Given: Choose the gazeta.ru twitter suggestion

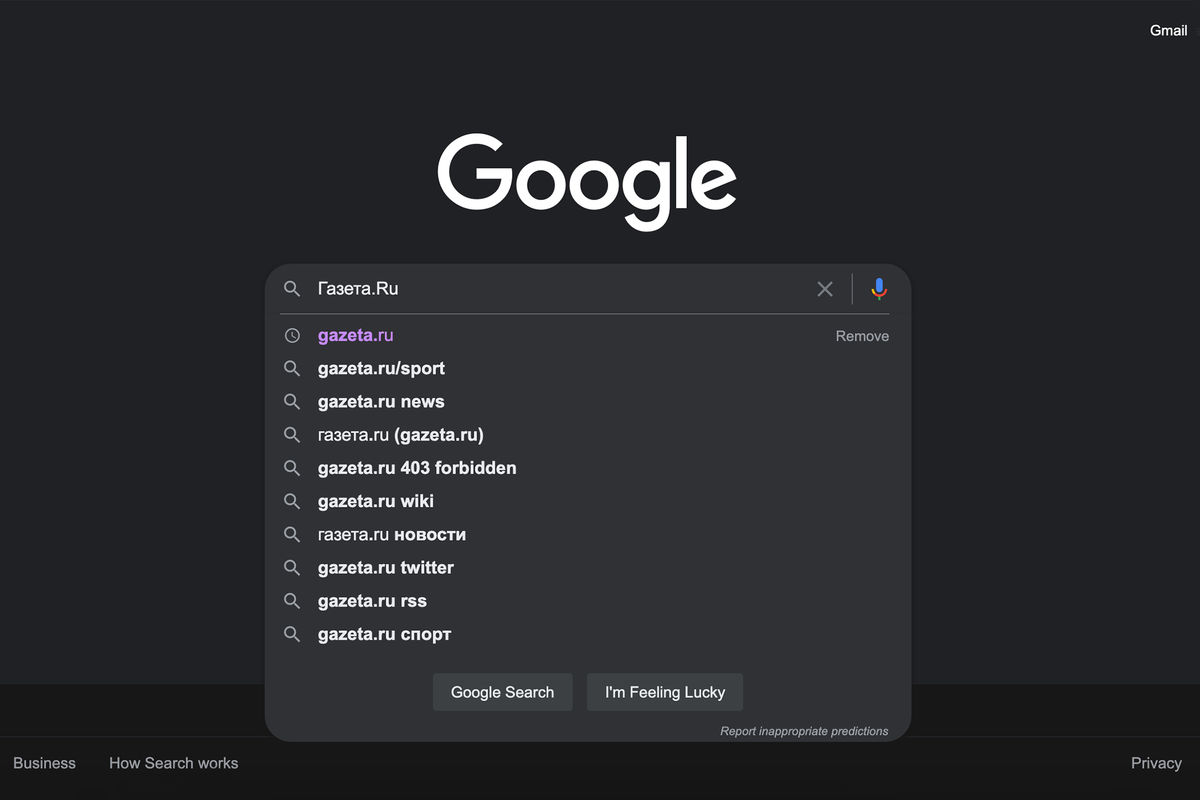Looking at the screenshot, I should [x=386, y=568].
